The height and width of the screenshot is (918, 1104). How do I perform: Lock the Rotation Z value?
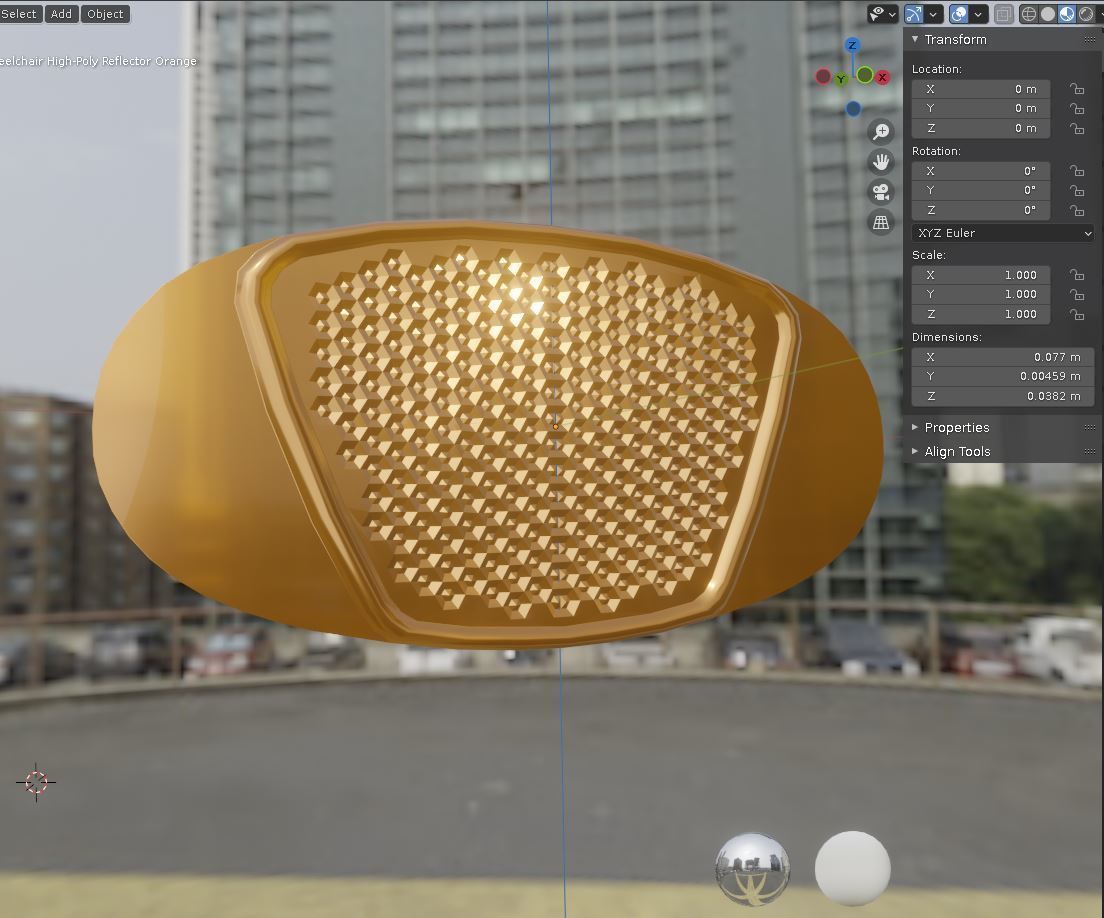click(1077, 210)
